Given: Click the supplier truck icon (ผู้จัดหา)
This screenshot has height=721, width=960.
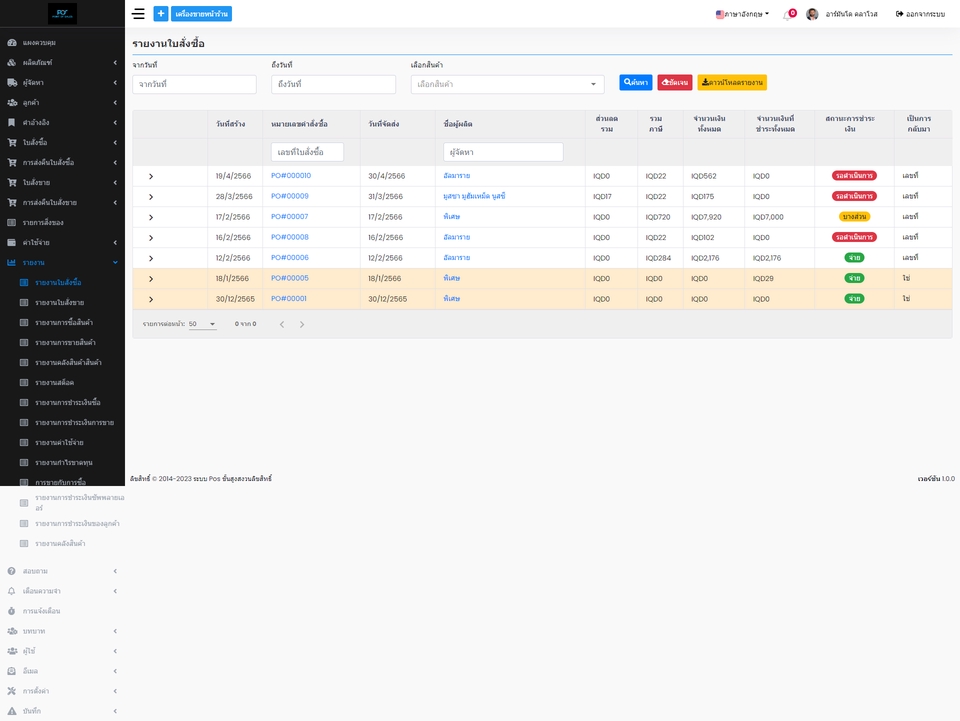Looking at the screenshot, I should 12,83.
